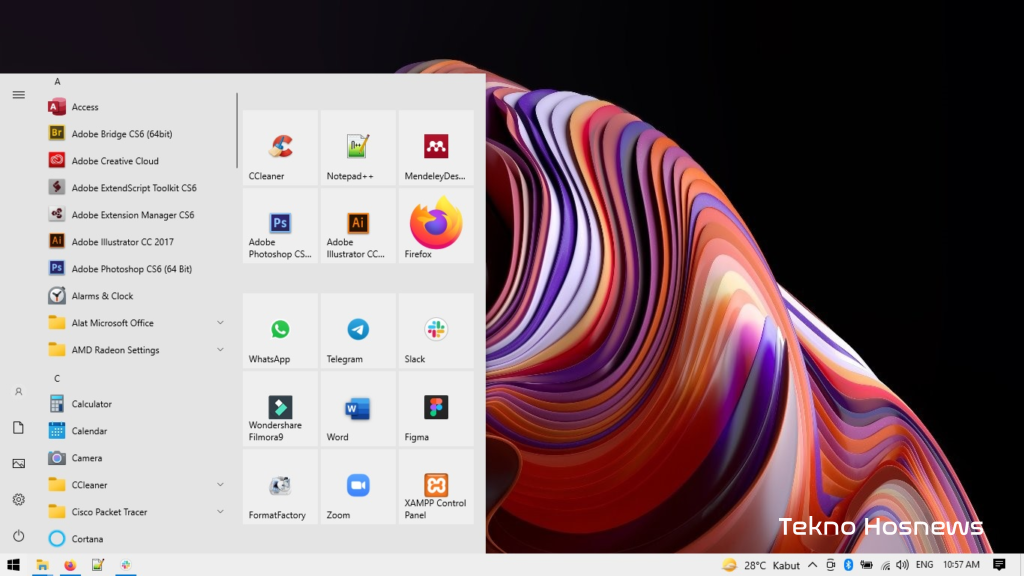Click the volume icon in system tray
The image size is (1024, 576).
pos(902,565)
